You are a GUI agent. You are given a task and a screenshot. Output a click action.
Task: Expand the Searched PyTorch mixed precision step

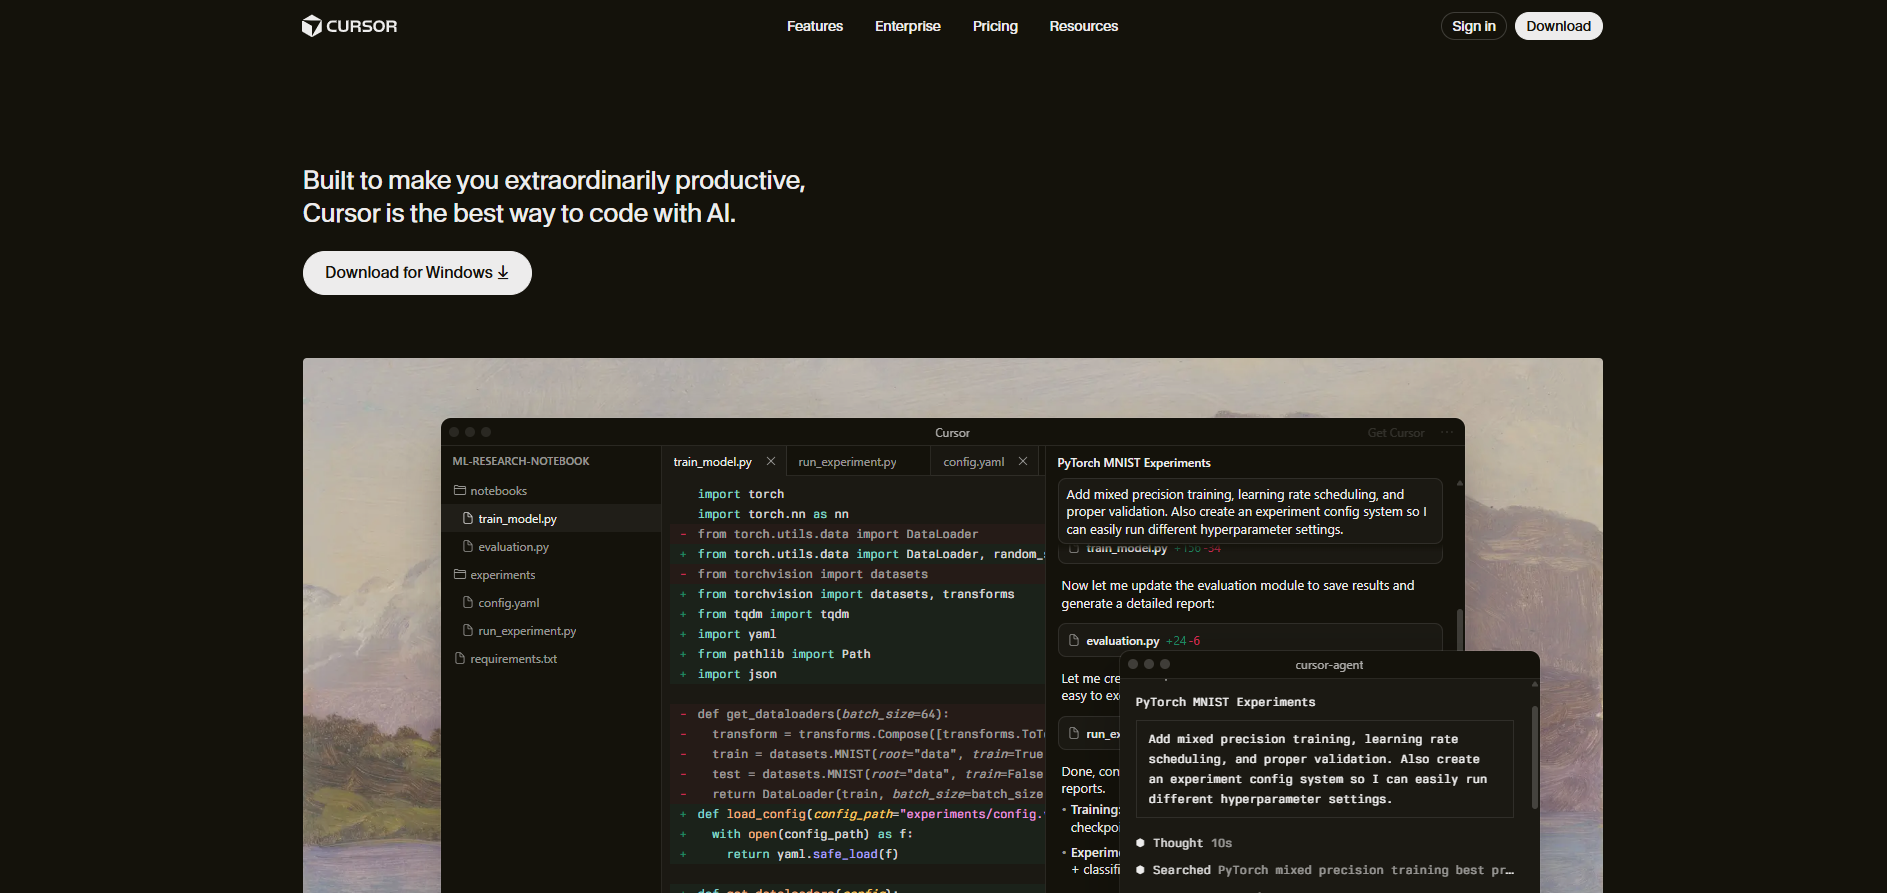[x=1325, y=870]
